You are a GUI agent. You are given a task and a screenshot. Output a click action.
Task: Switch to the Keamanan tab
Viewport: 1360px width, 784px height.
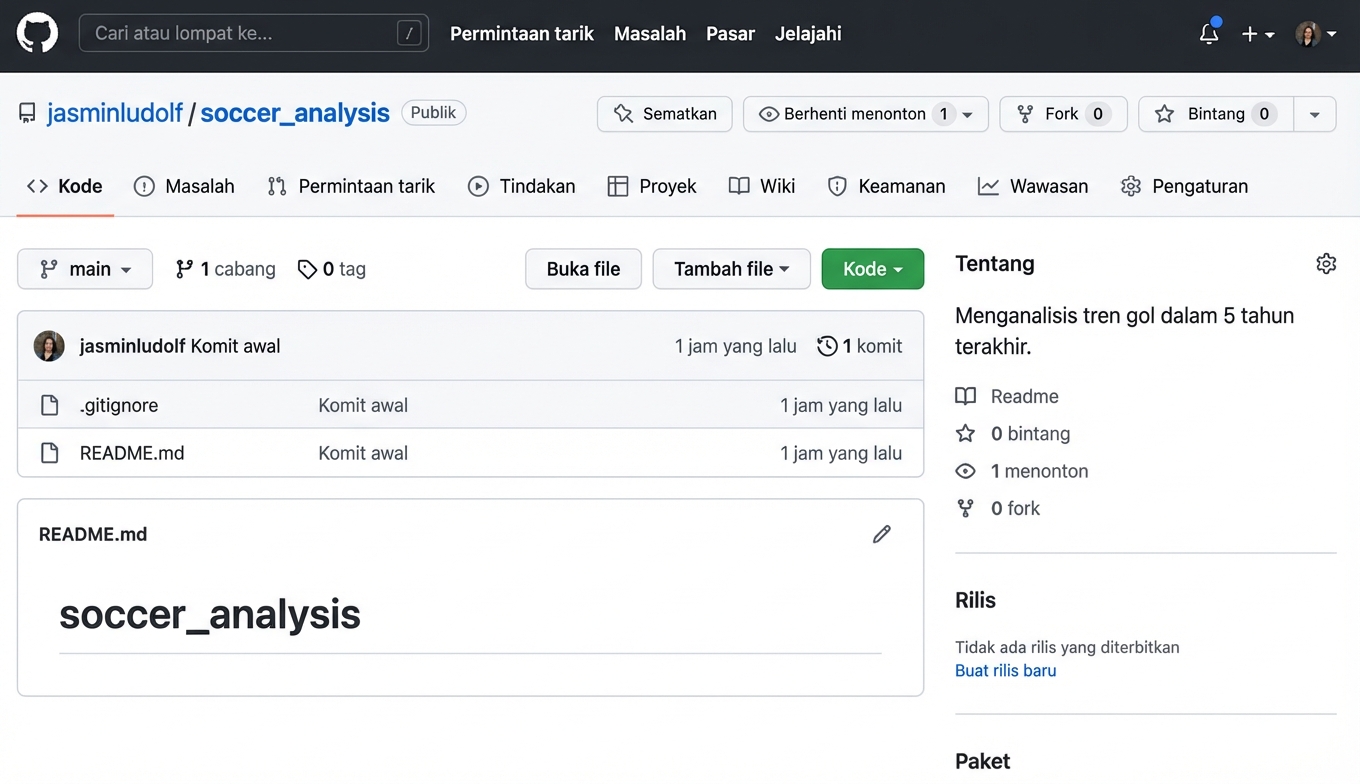886,186
